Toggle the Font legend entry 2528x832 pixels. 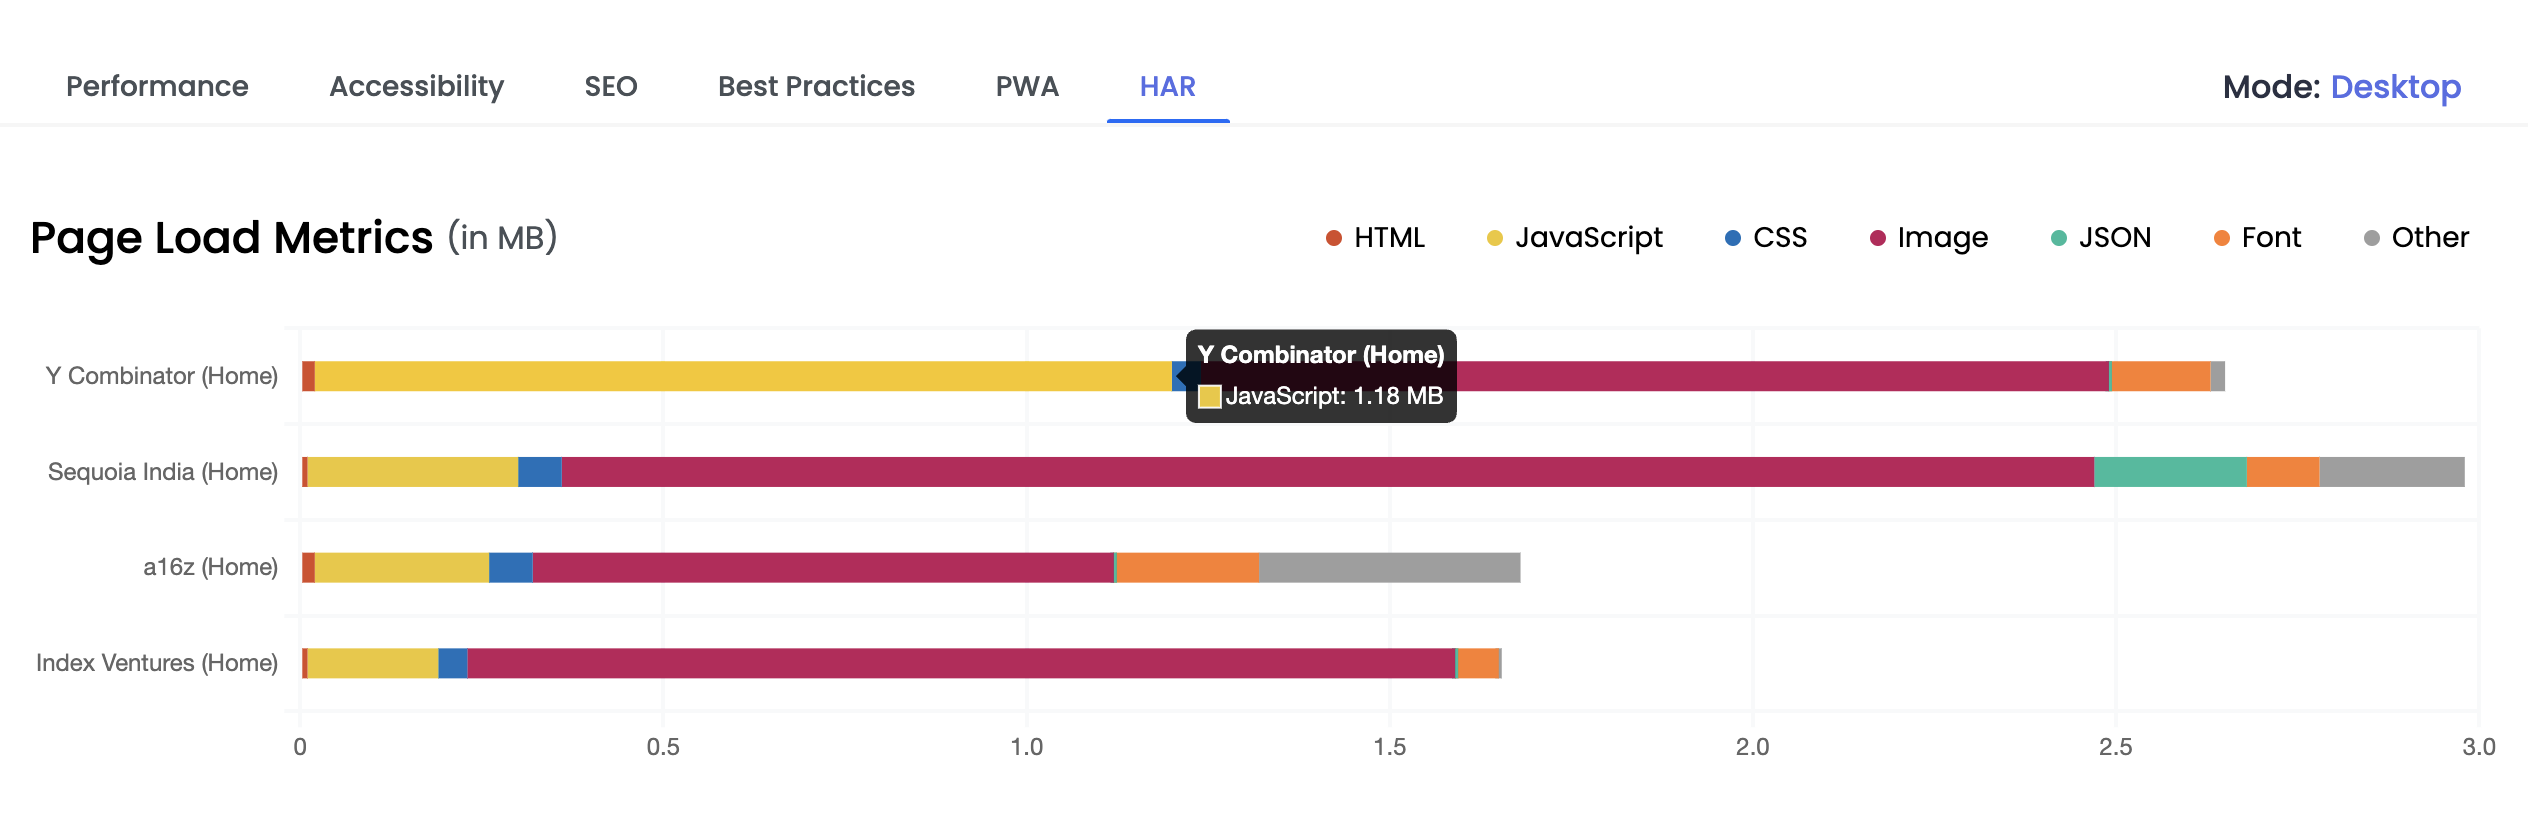coord(2257,237)
